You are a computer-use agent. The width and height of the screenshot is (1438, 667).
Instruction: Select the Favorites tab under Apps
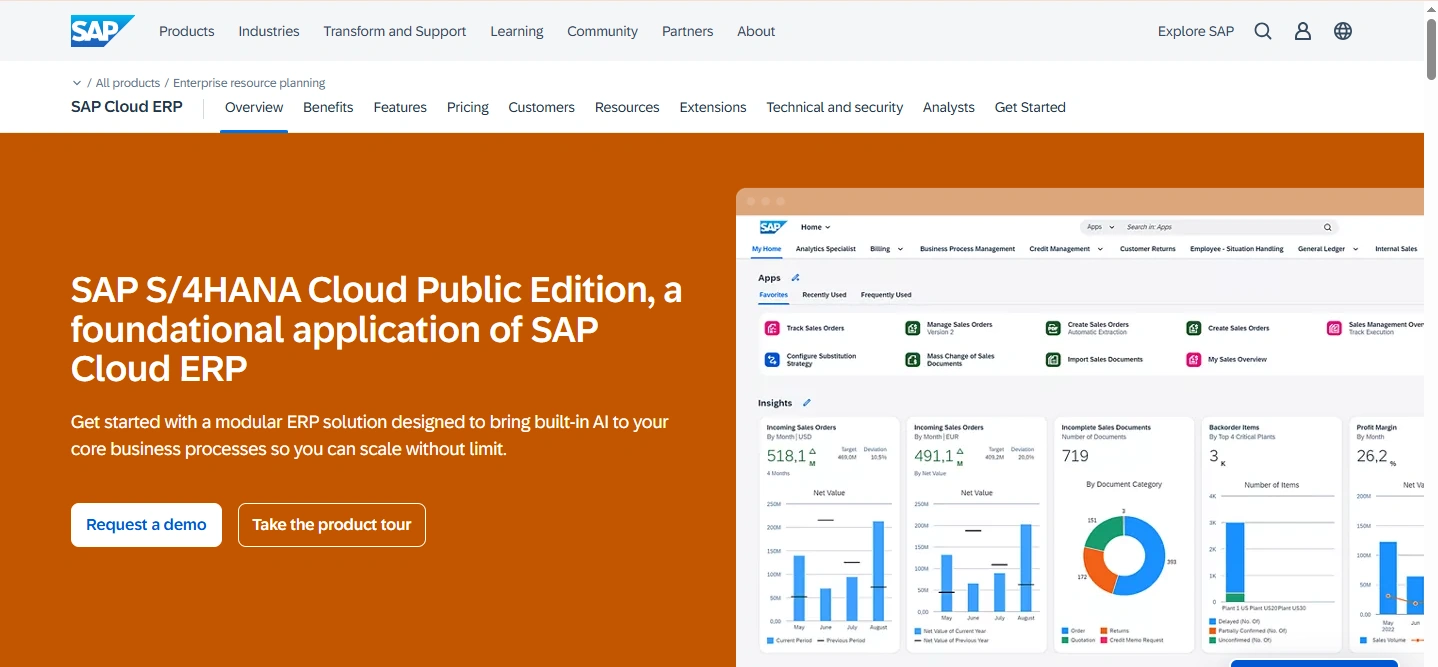tap(773, 295)
